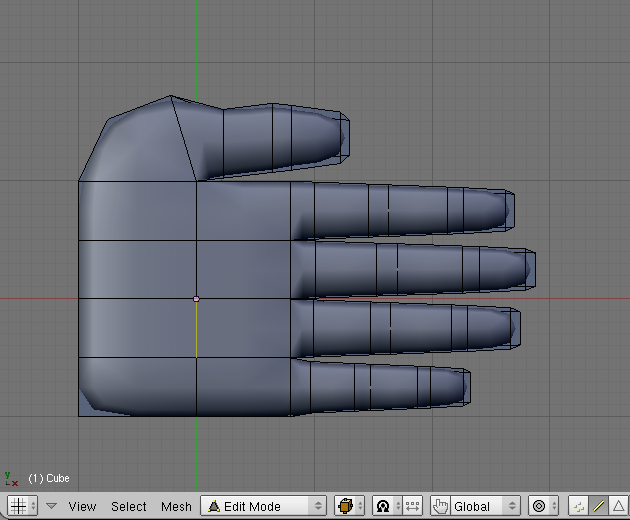630x520 pixels.
Task: Open the Select menu
Action: point(129,506)
